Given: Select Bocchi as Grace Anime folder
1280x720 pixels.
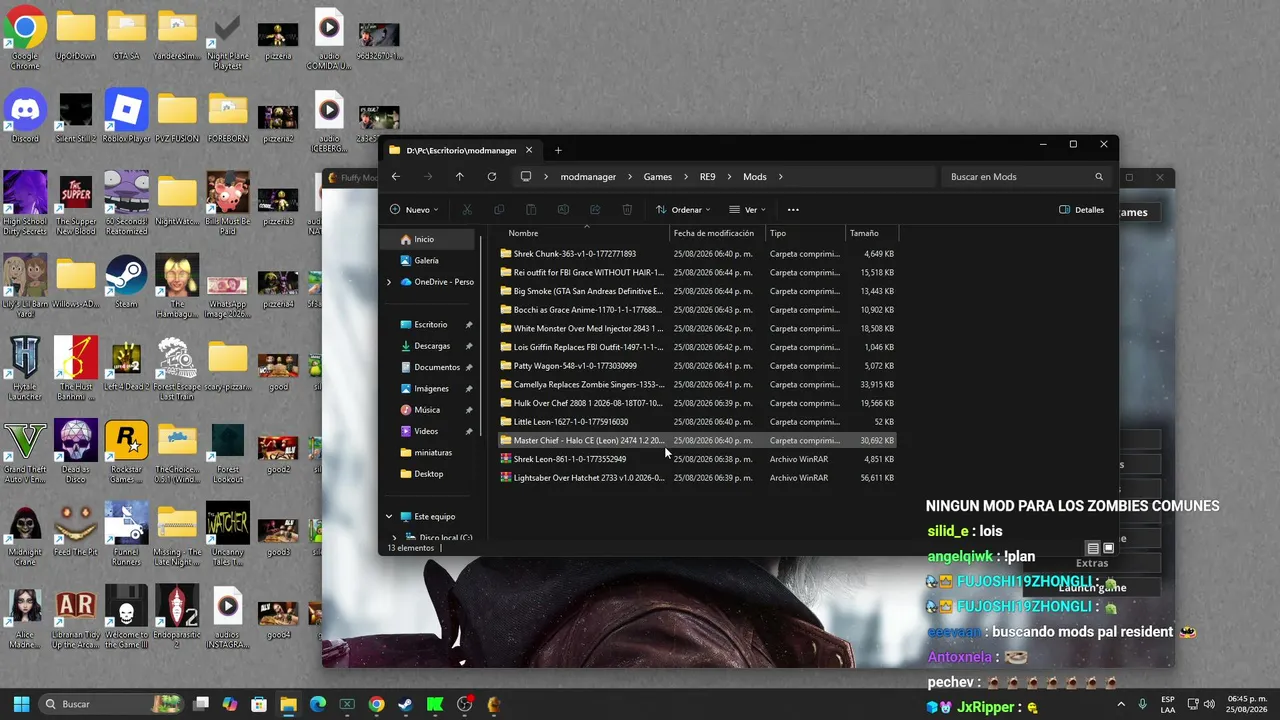Looking at the screenshot, I should pyautogui.click(x=697, y=310).
